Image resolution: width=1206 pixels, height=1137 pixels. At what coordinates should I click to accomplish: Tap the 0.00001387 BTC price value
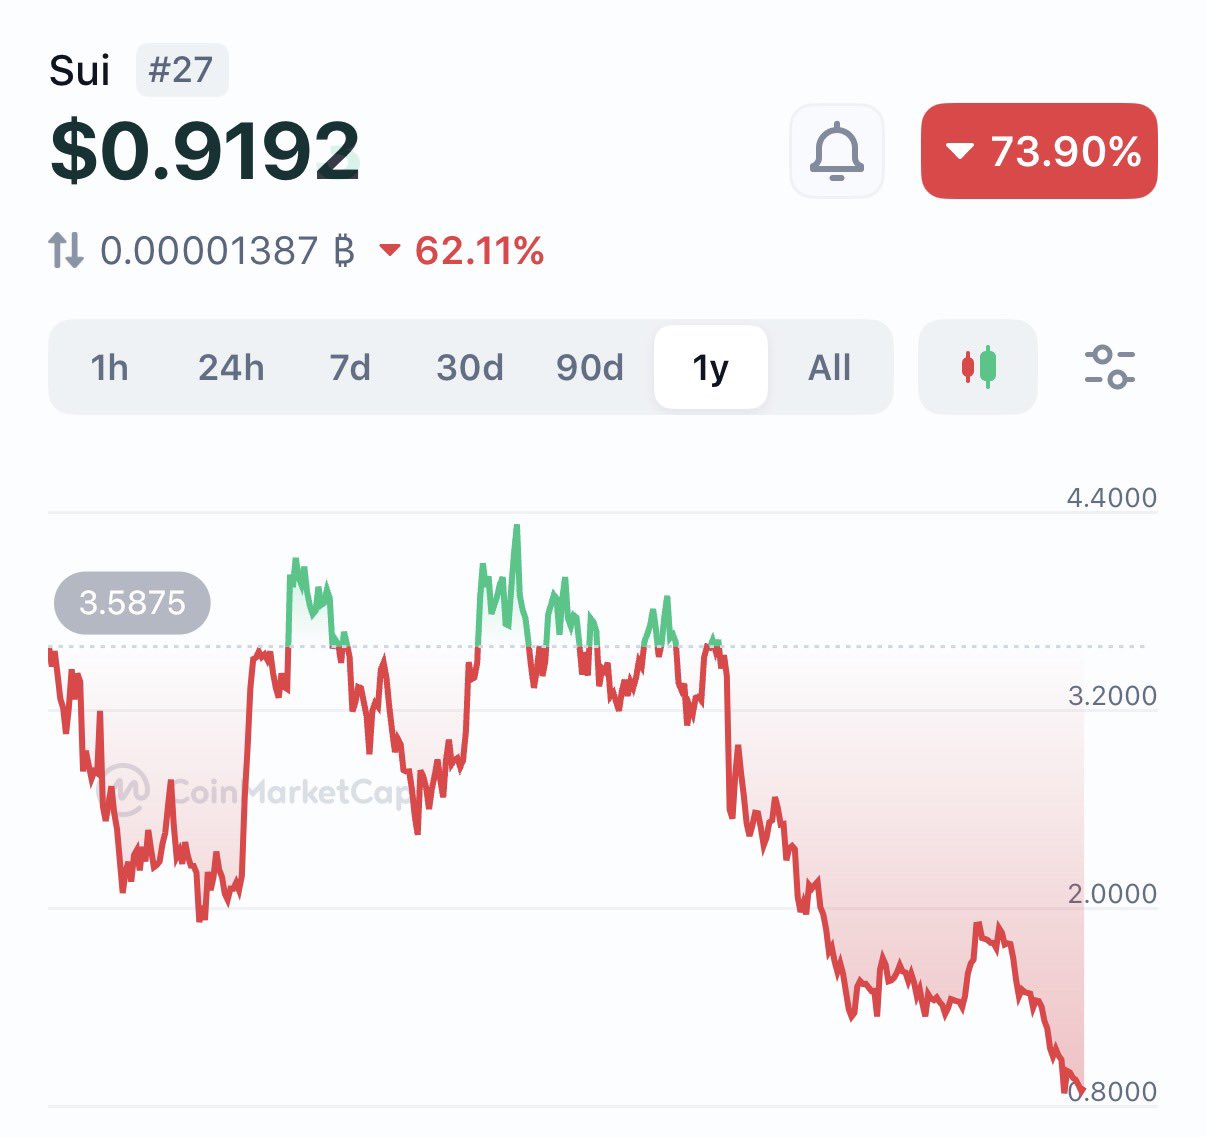click(209, 251)
